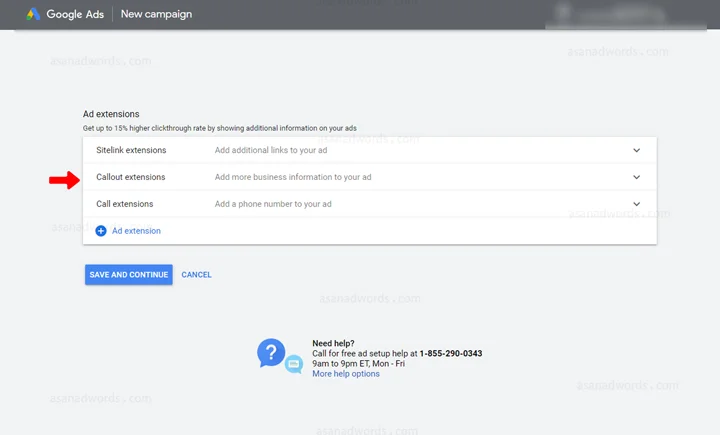
Task: Select the Call extensions row label
Action: (124, 204)
